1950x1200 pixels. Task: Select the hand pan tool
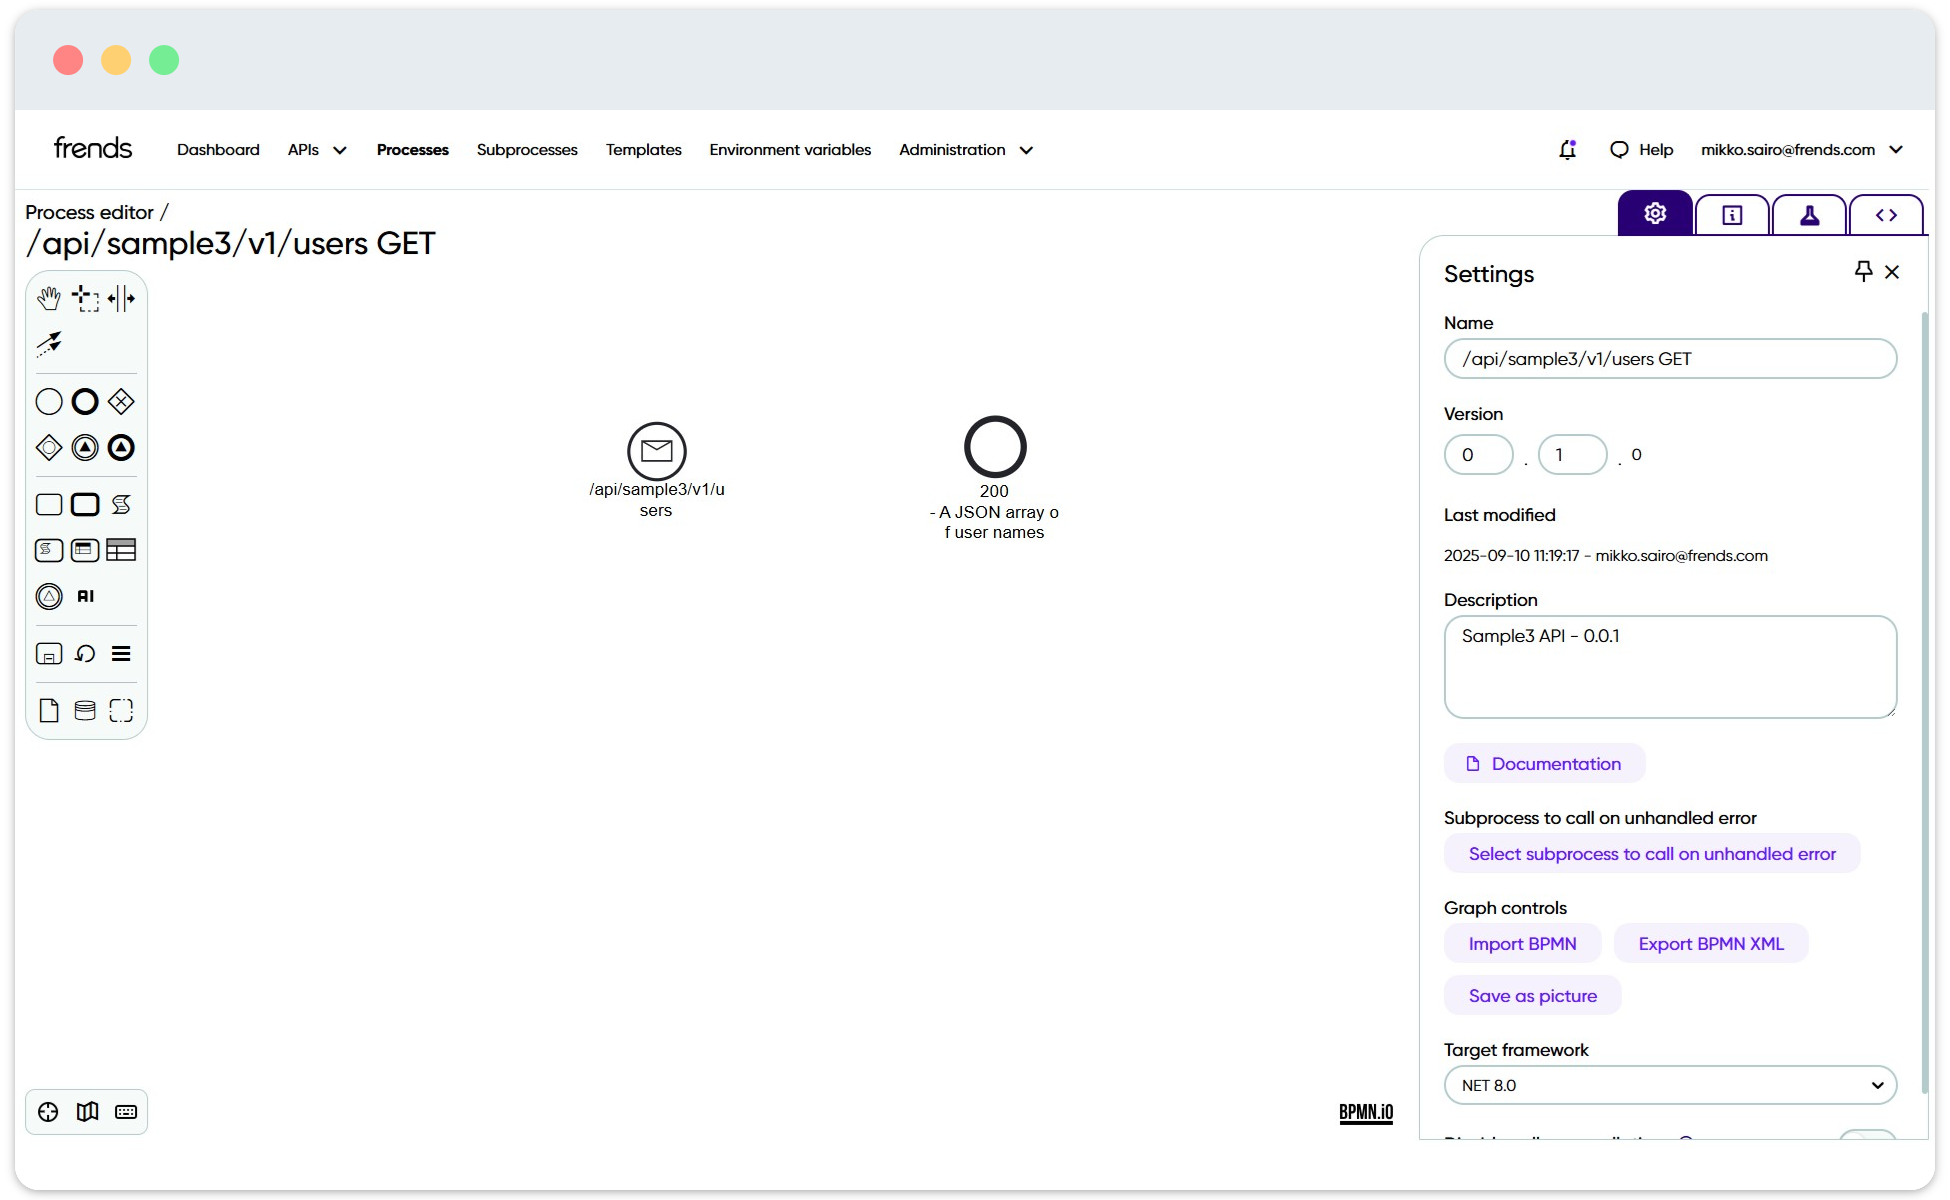[x=48, y=298]
